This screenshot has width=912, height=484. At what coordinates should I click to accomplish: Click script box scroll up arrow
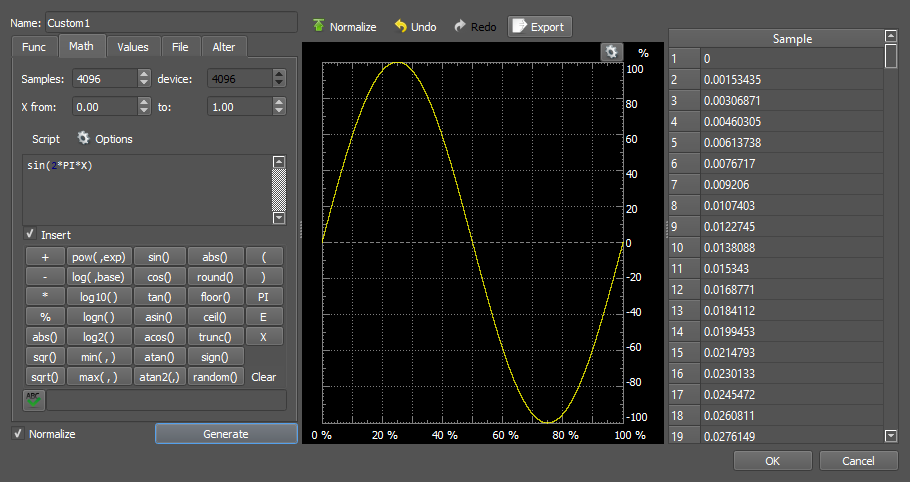click(279, 162)
